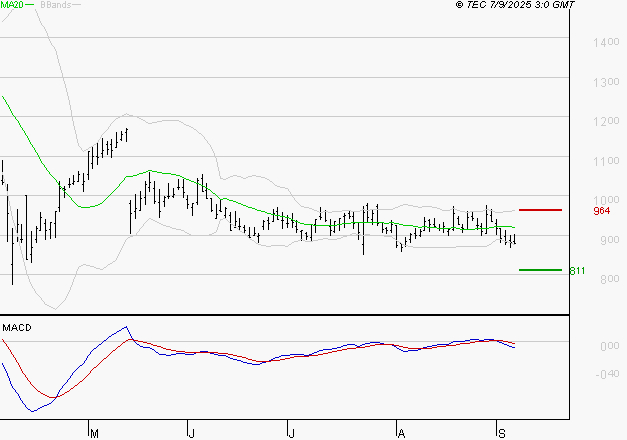The image size is (627, 440).
Task: Select the red 964 resistance value
Action: [x=601, y=212]
